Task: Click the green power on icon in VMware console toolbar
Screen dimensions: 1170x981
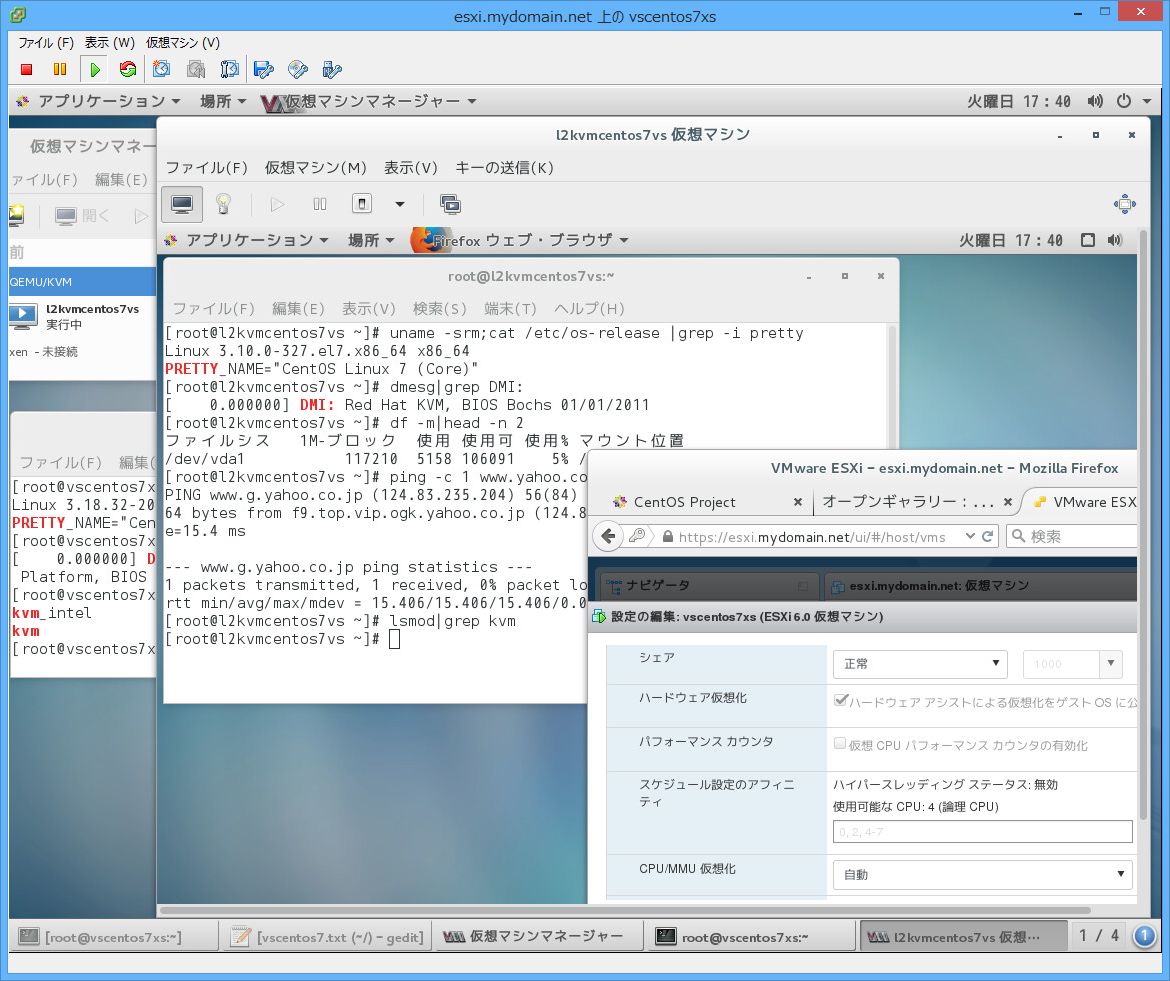Action: [x=95, y=69]
